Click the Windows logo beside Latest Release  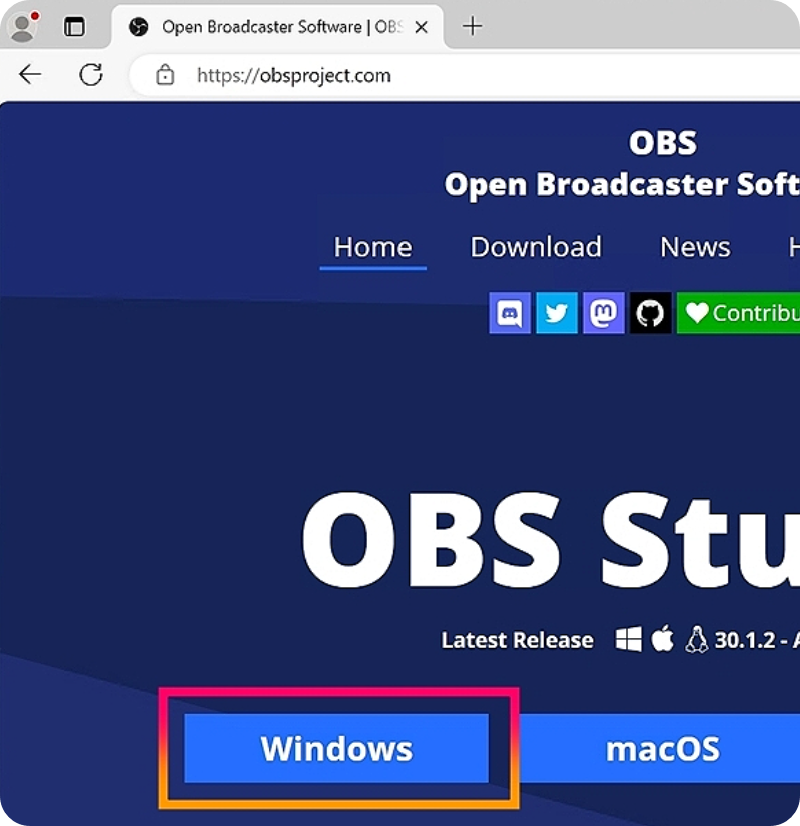coord(629,640)
